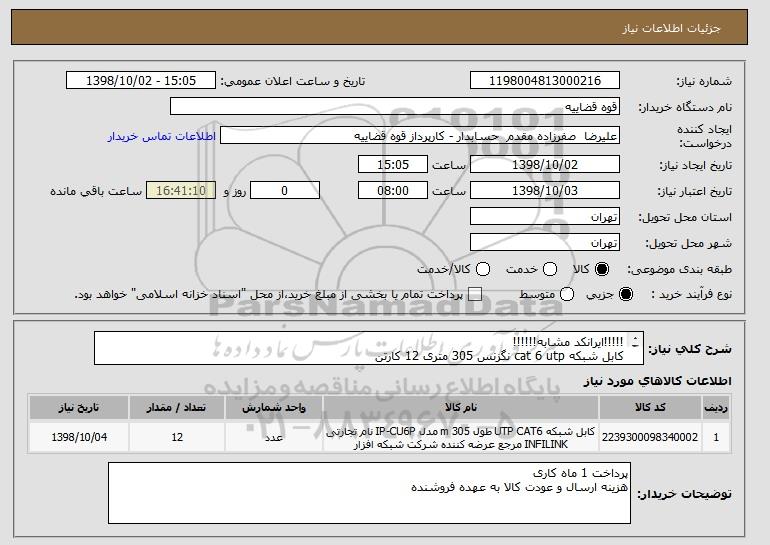Click the تعداد / مقدار column header
770x545 pixels.
tap(177, 408)
